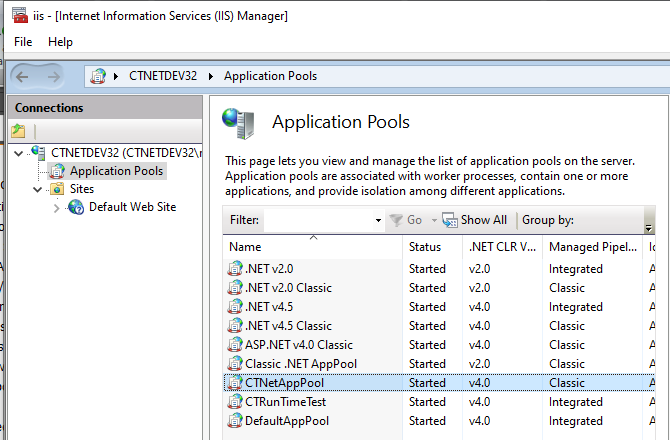Click the Connections panel header
The image size is (670, 440).
click(105, 108)
